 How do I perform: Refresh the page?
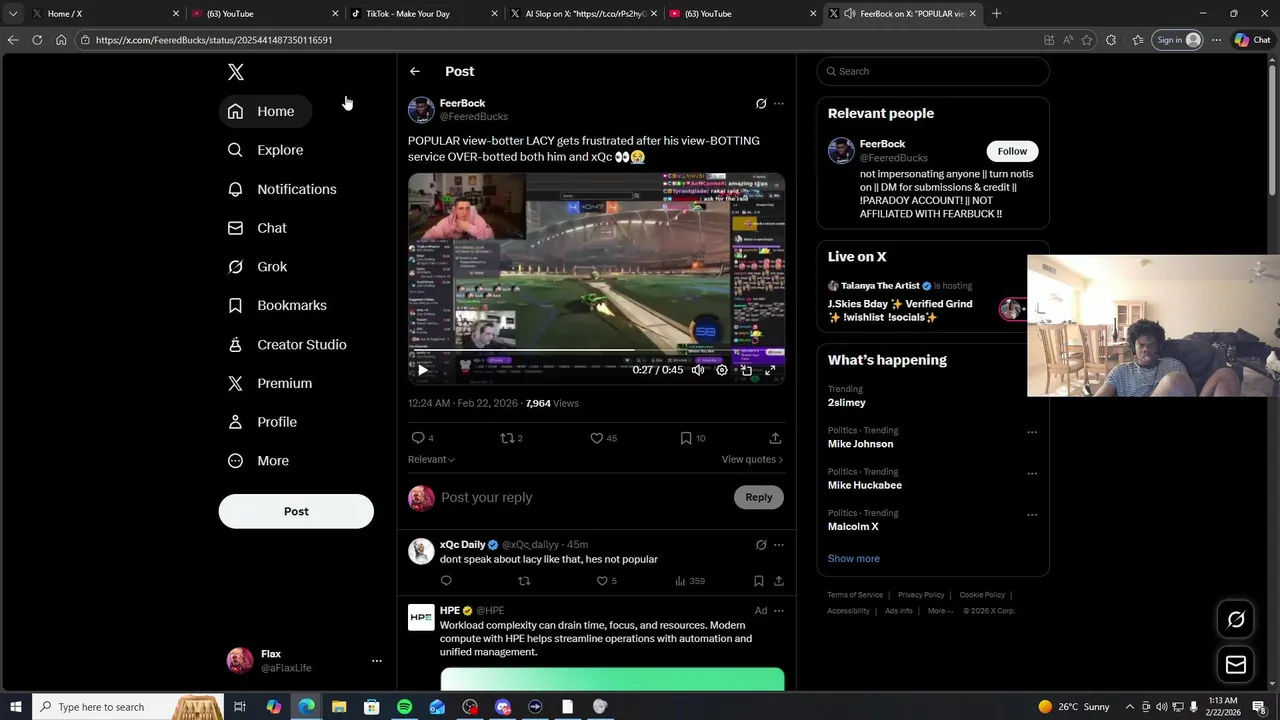37,40
